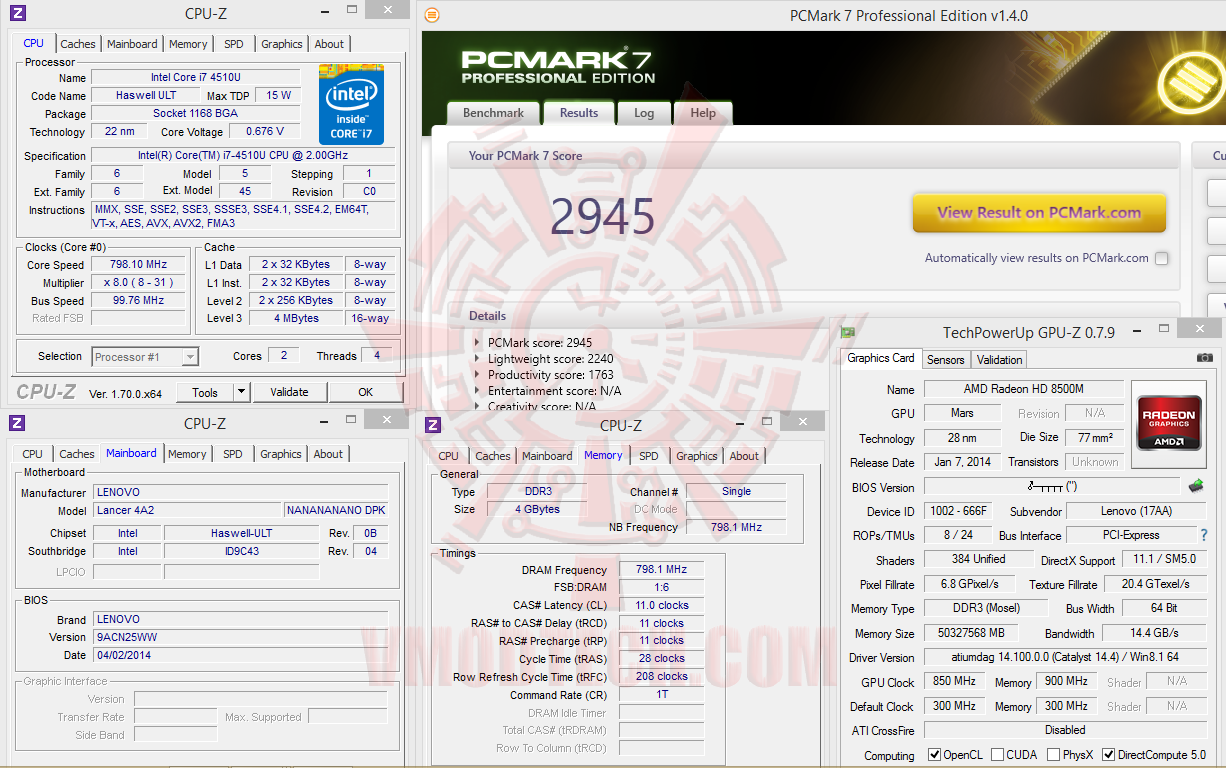The height and width of the screenshot is (768, 1226).
Task: Click the GPU-Z title bar app icon
Action: coord(847,332)
